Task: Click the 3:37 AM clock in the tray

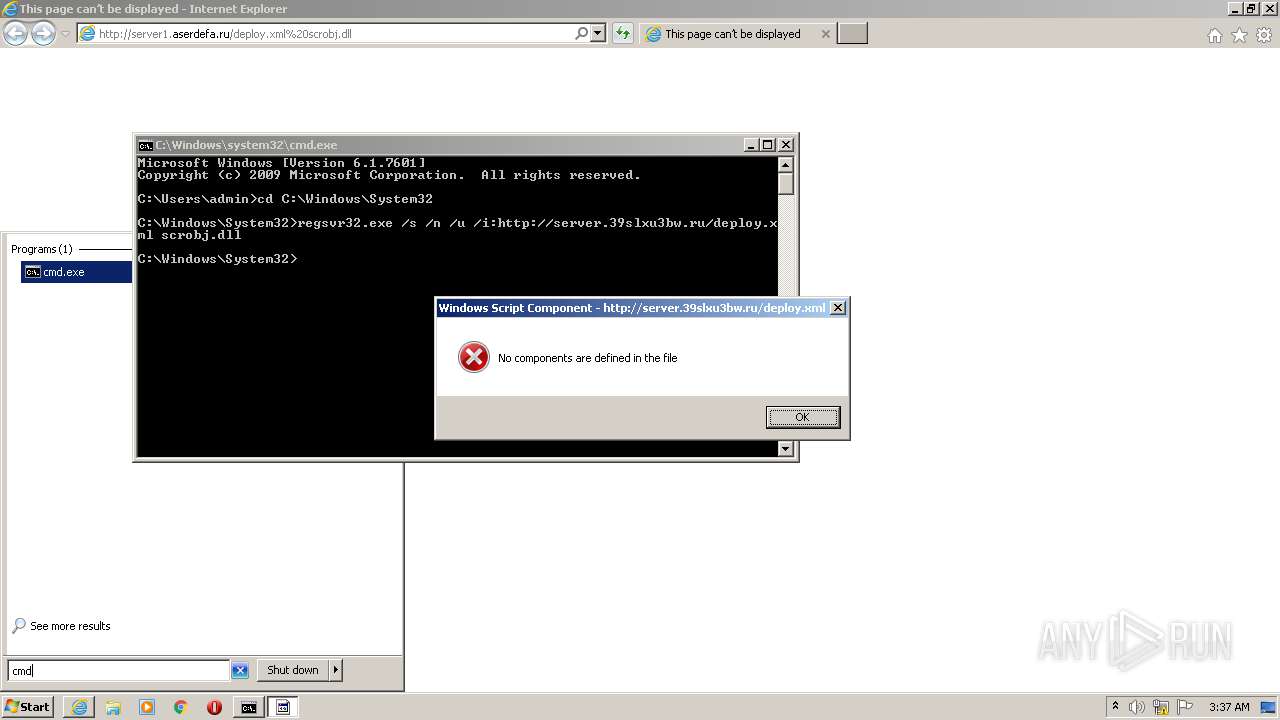Action: pyautogui.click(x=1229, y=707)
